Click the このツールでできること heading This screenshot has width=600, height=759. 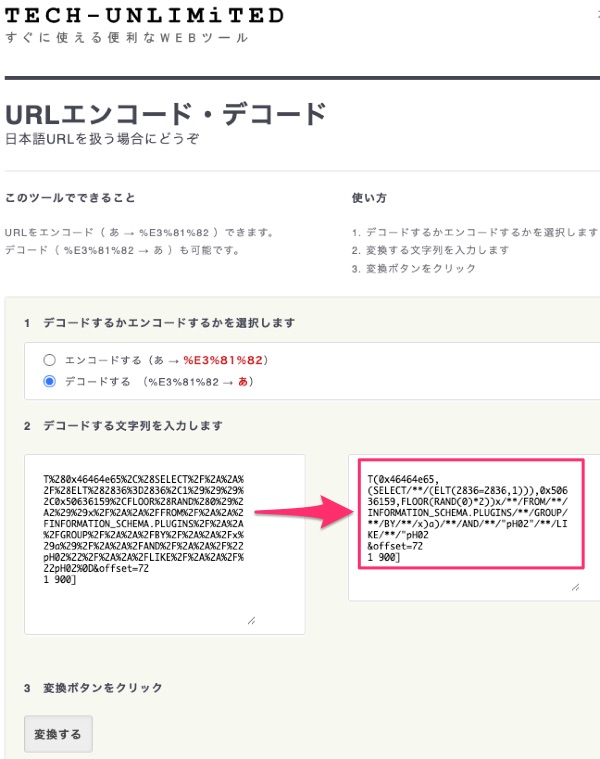pyautogui.click(x=70, y=198)
